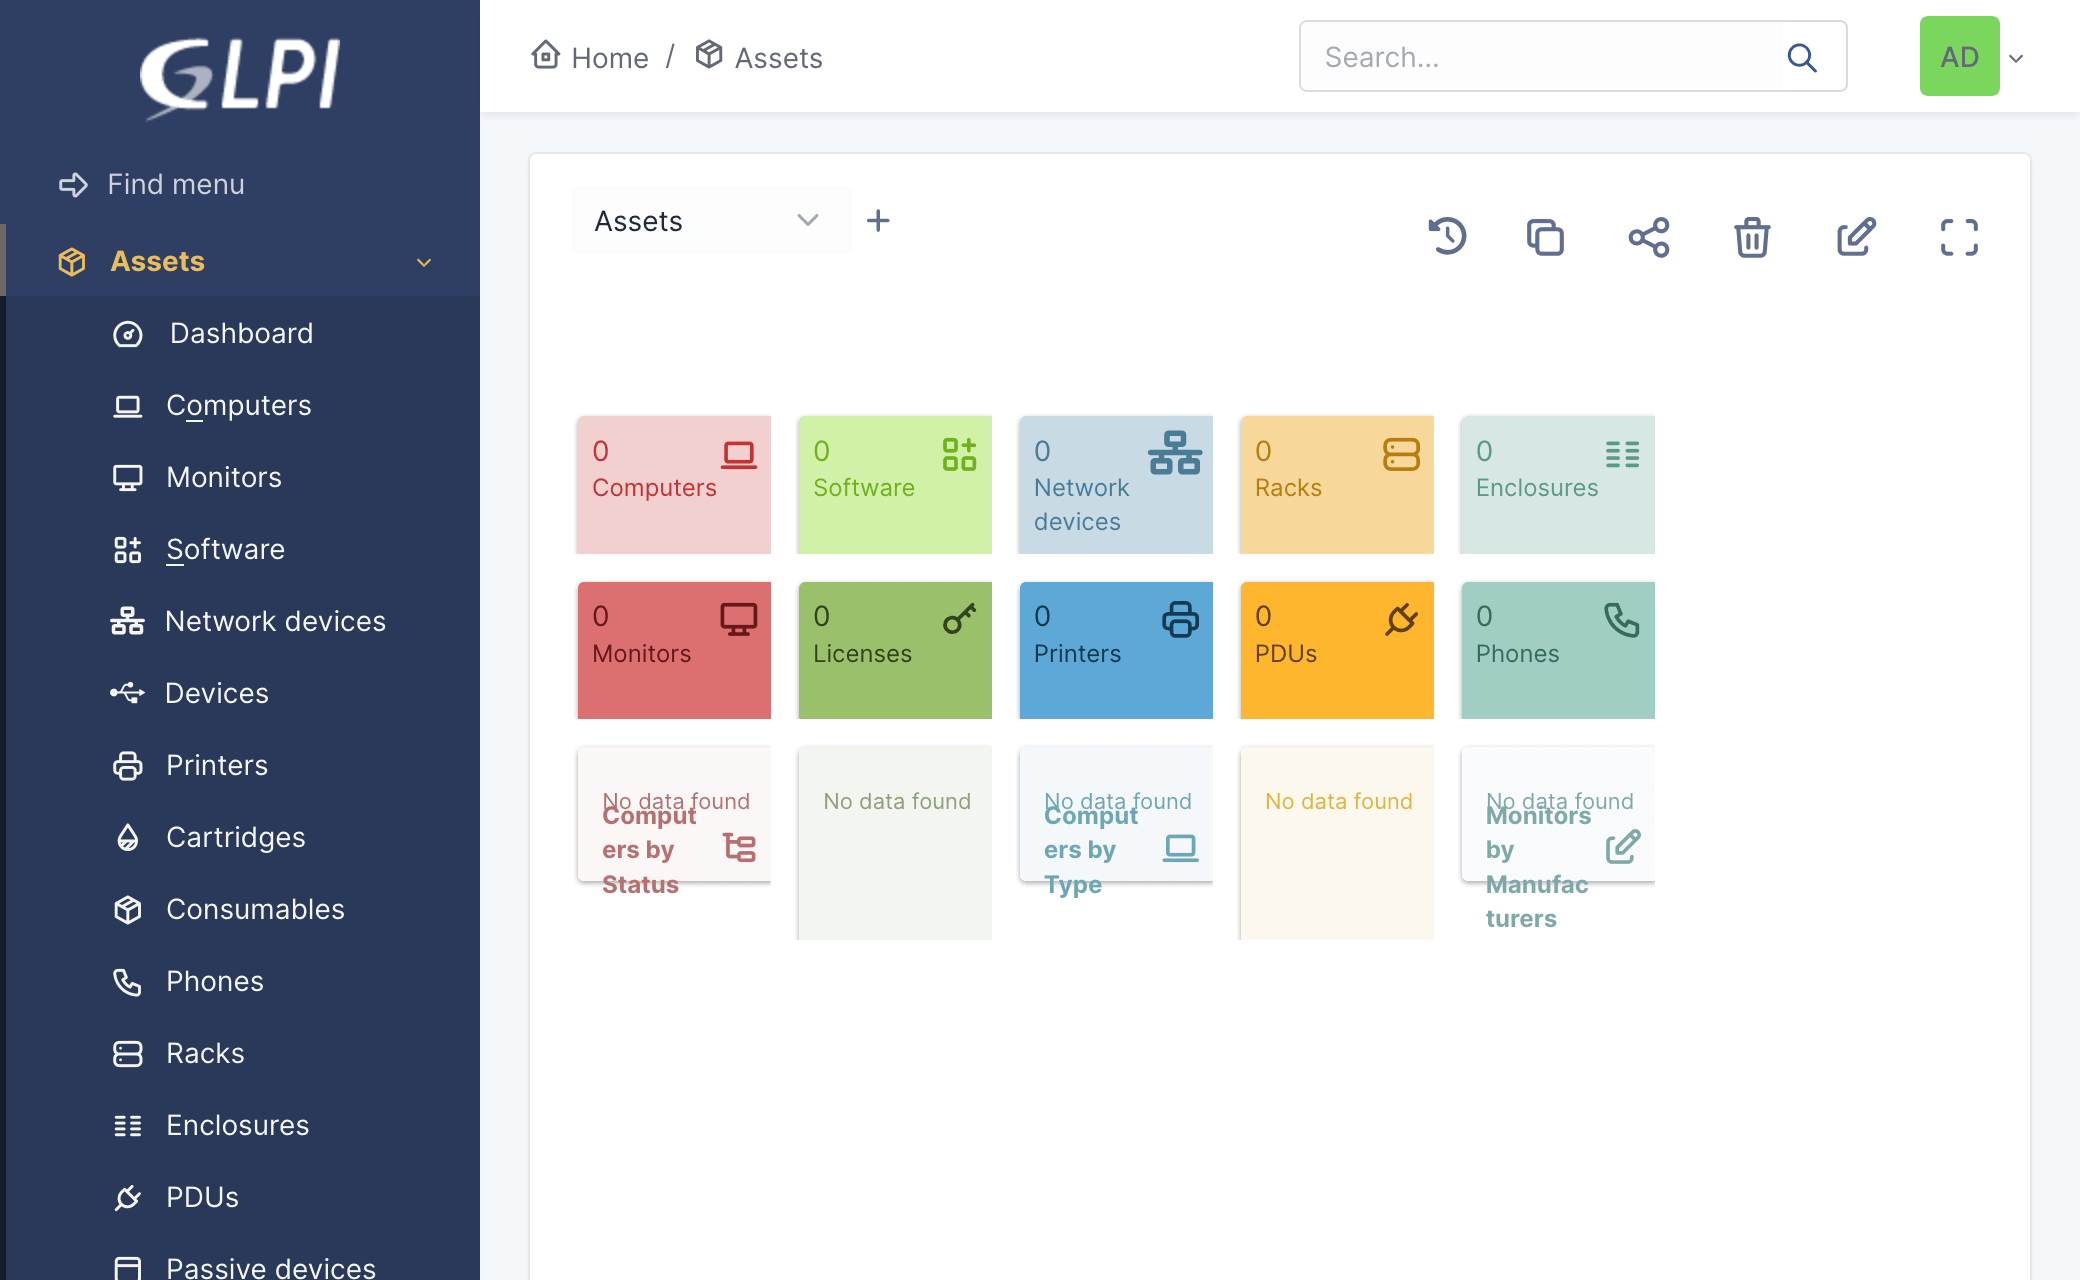The image size is (2080, 1280).
Task: Click the search magnifier icon
Action: pyautogui.click(x=1802, y=57)
